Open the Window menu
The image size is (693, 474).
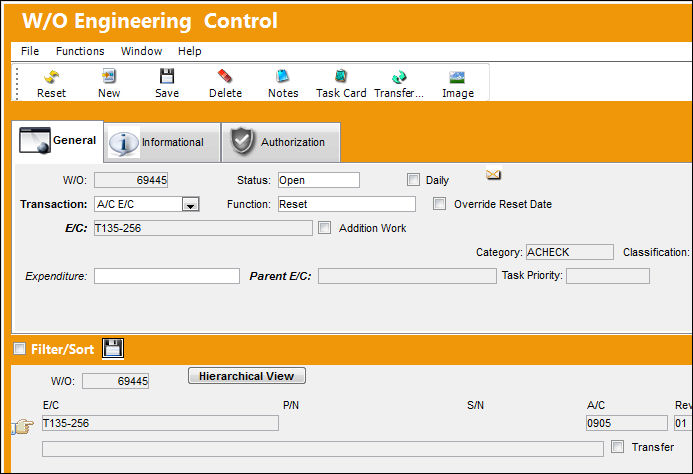141,51
